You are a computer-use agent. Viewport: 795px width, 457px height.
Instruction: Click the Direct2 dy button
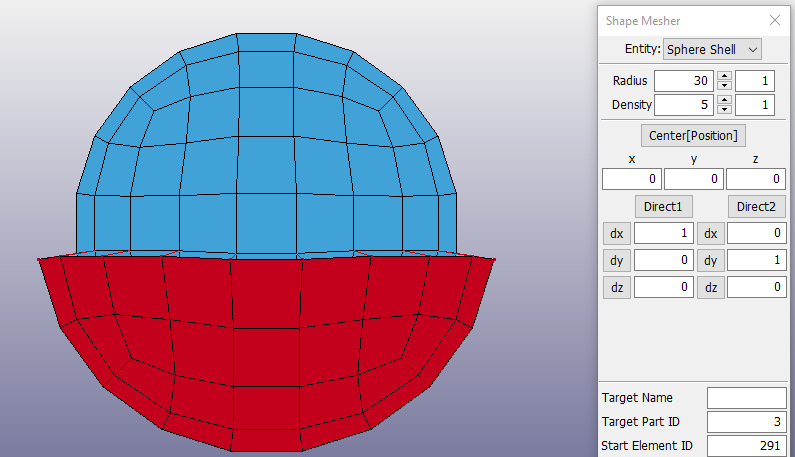(x=710, y=260)
